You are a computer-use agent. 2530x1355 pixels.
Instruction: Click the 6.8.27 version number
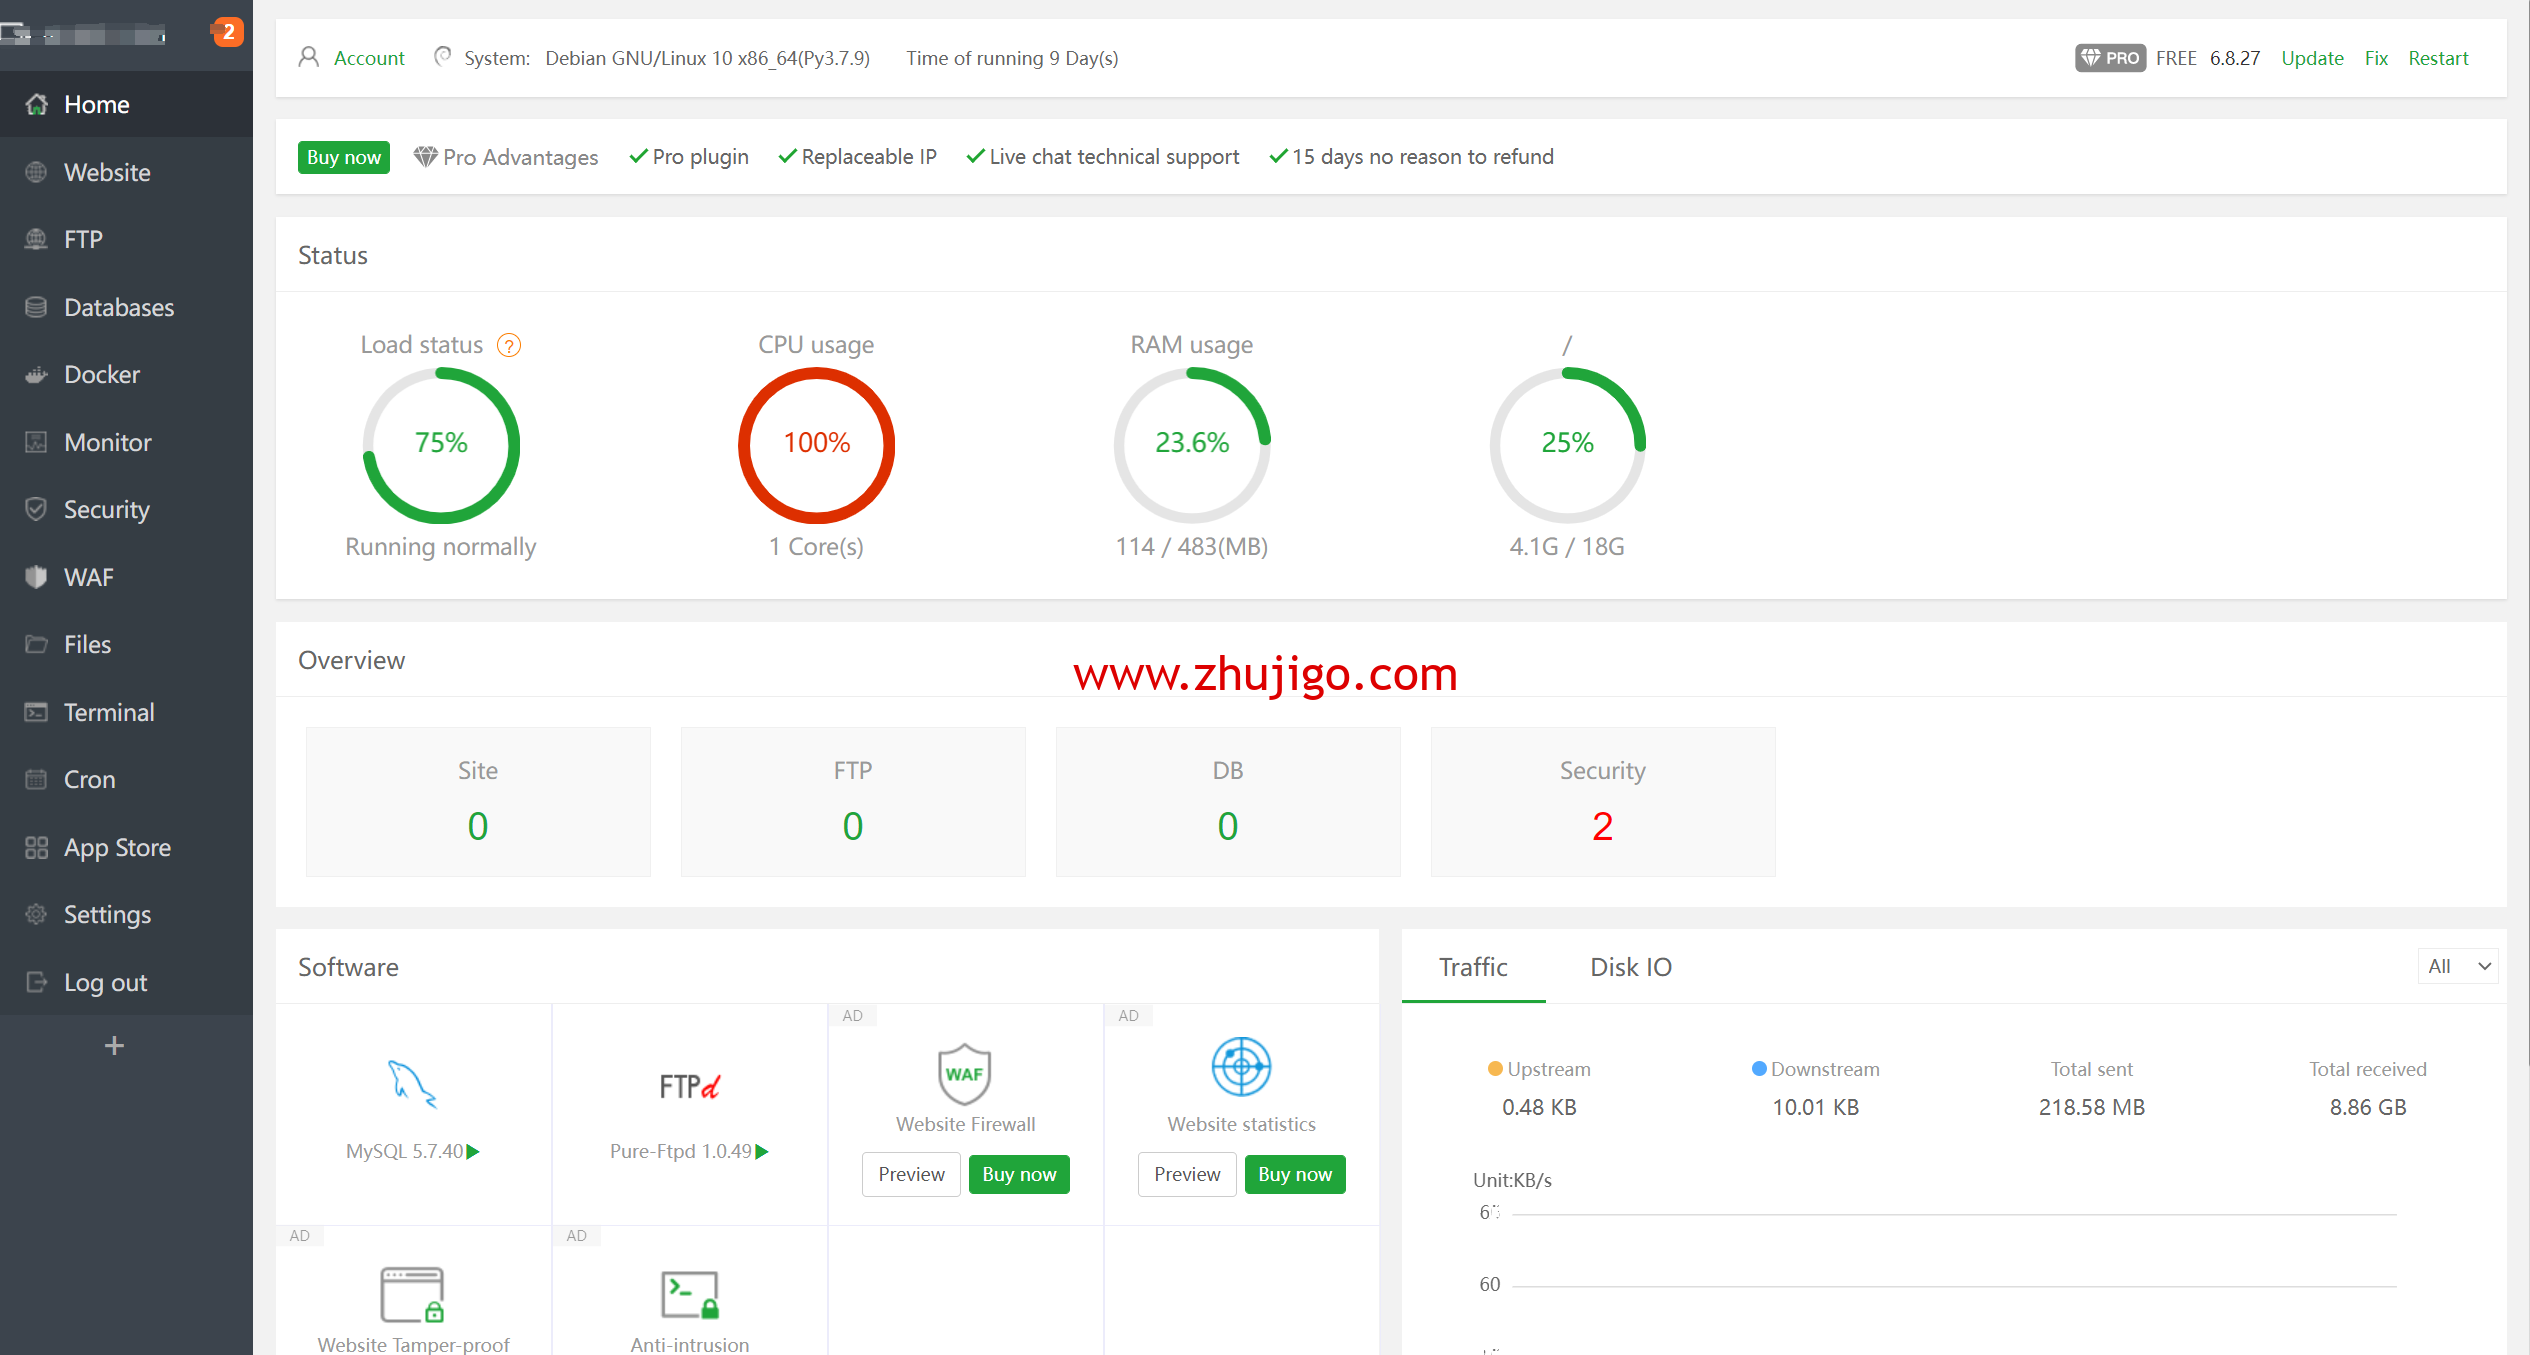[x=2235, y=58]
